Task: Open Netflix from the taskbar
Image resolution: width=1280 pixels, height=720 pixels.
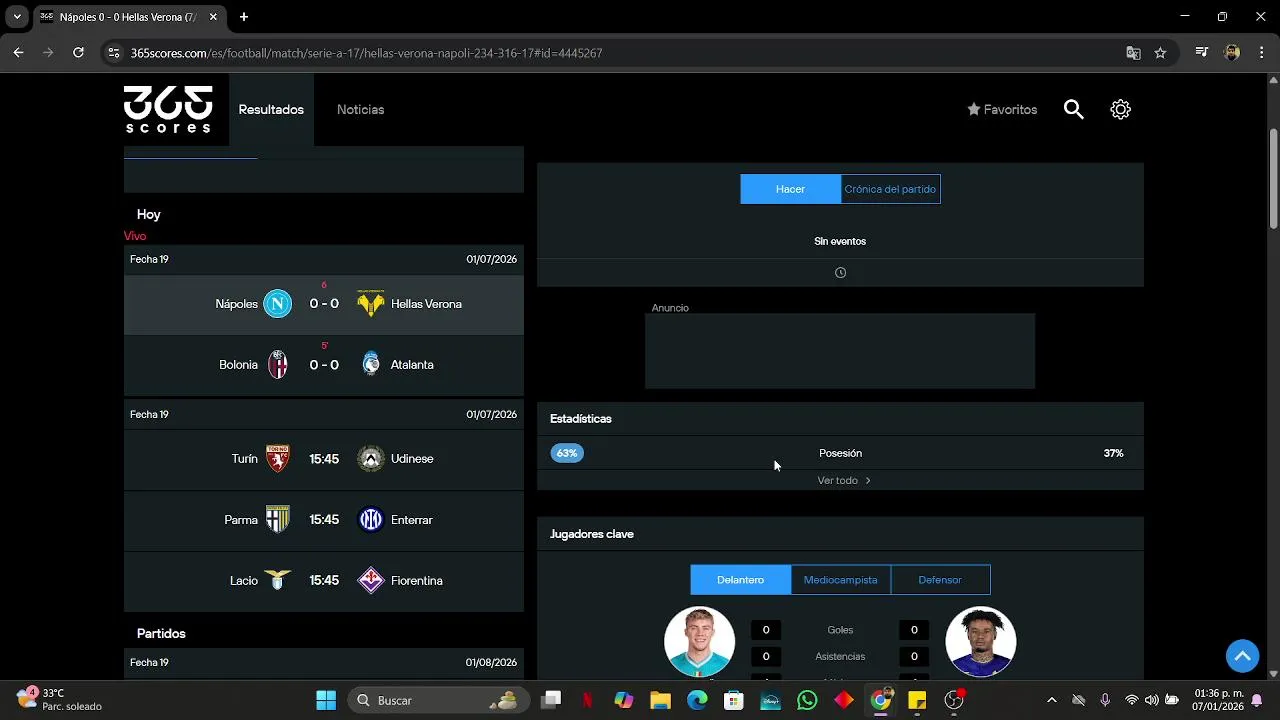Action: [x=588, y=700]
